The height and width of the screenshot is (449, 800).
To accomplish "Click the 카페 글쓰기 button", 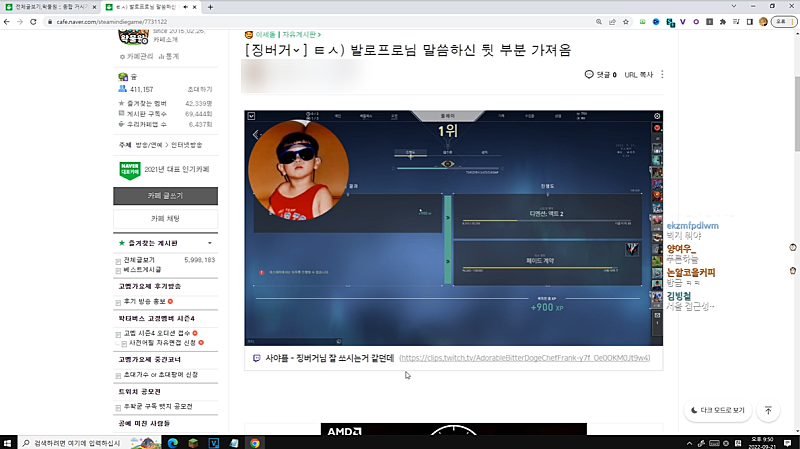I will pos(165,196).
